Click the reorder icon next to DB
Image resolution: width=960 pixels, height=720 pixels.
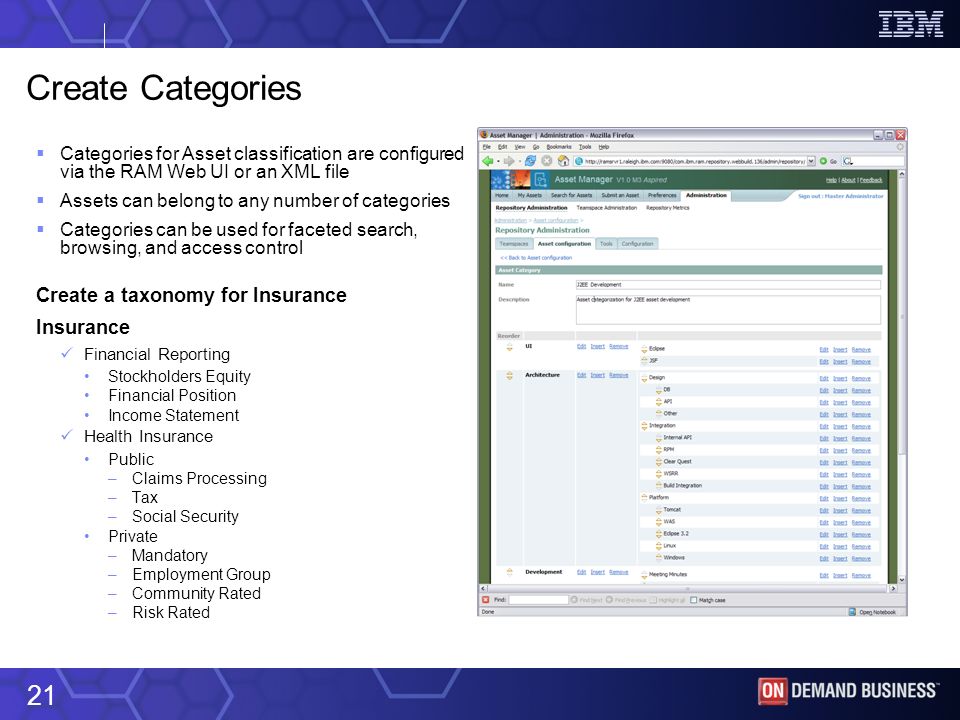pos(659,389)
